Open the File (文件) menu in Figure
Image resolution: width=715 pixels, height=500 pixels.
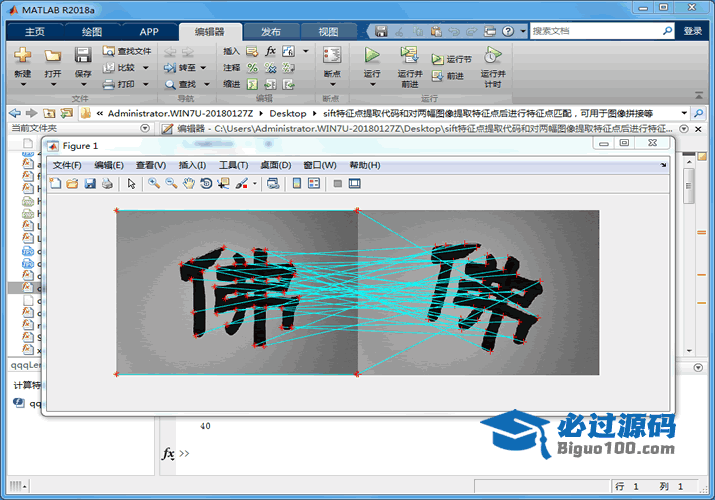[67, 165]
